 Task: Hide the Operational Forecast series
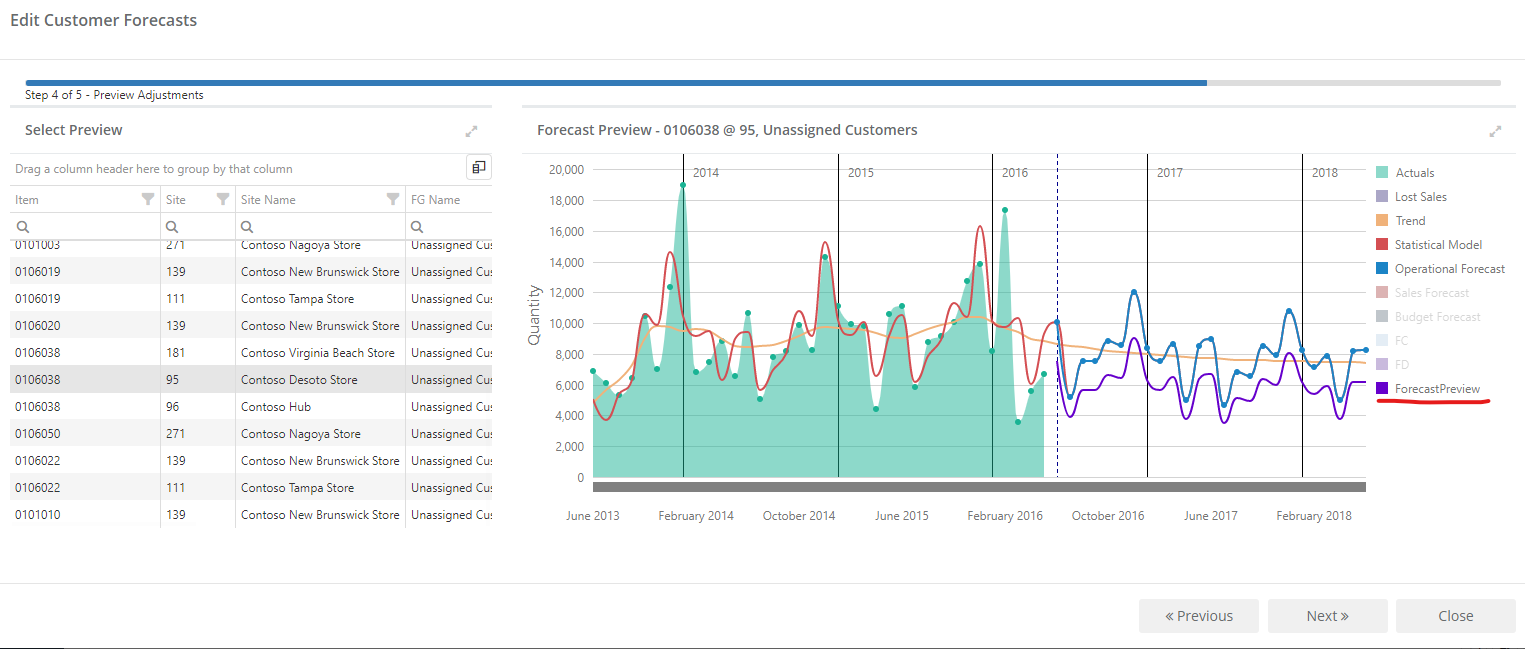(x=1441, y=269)
